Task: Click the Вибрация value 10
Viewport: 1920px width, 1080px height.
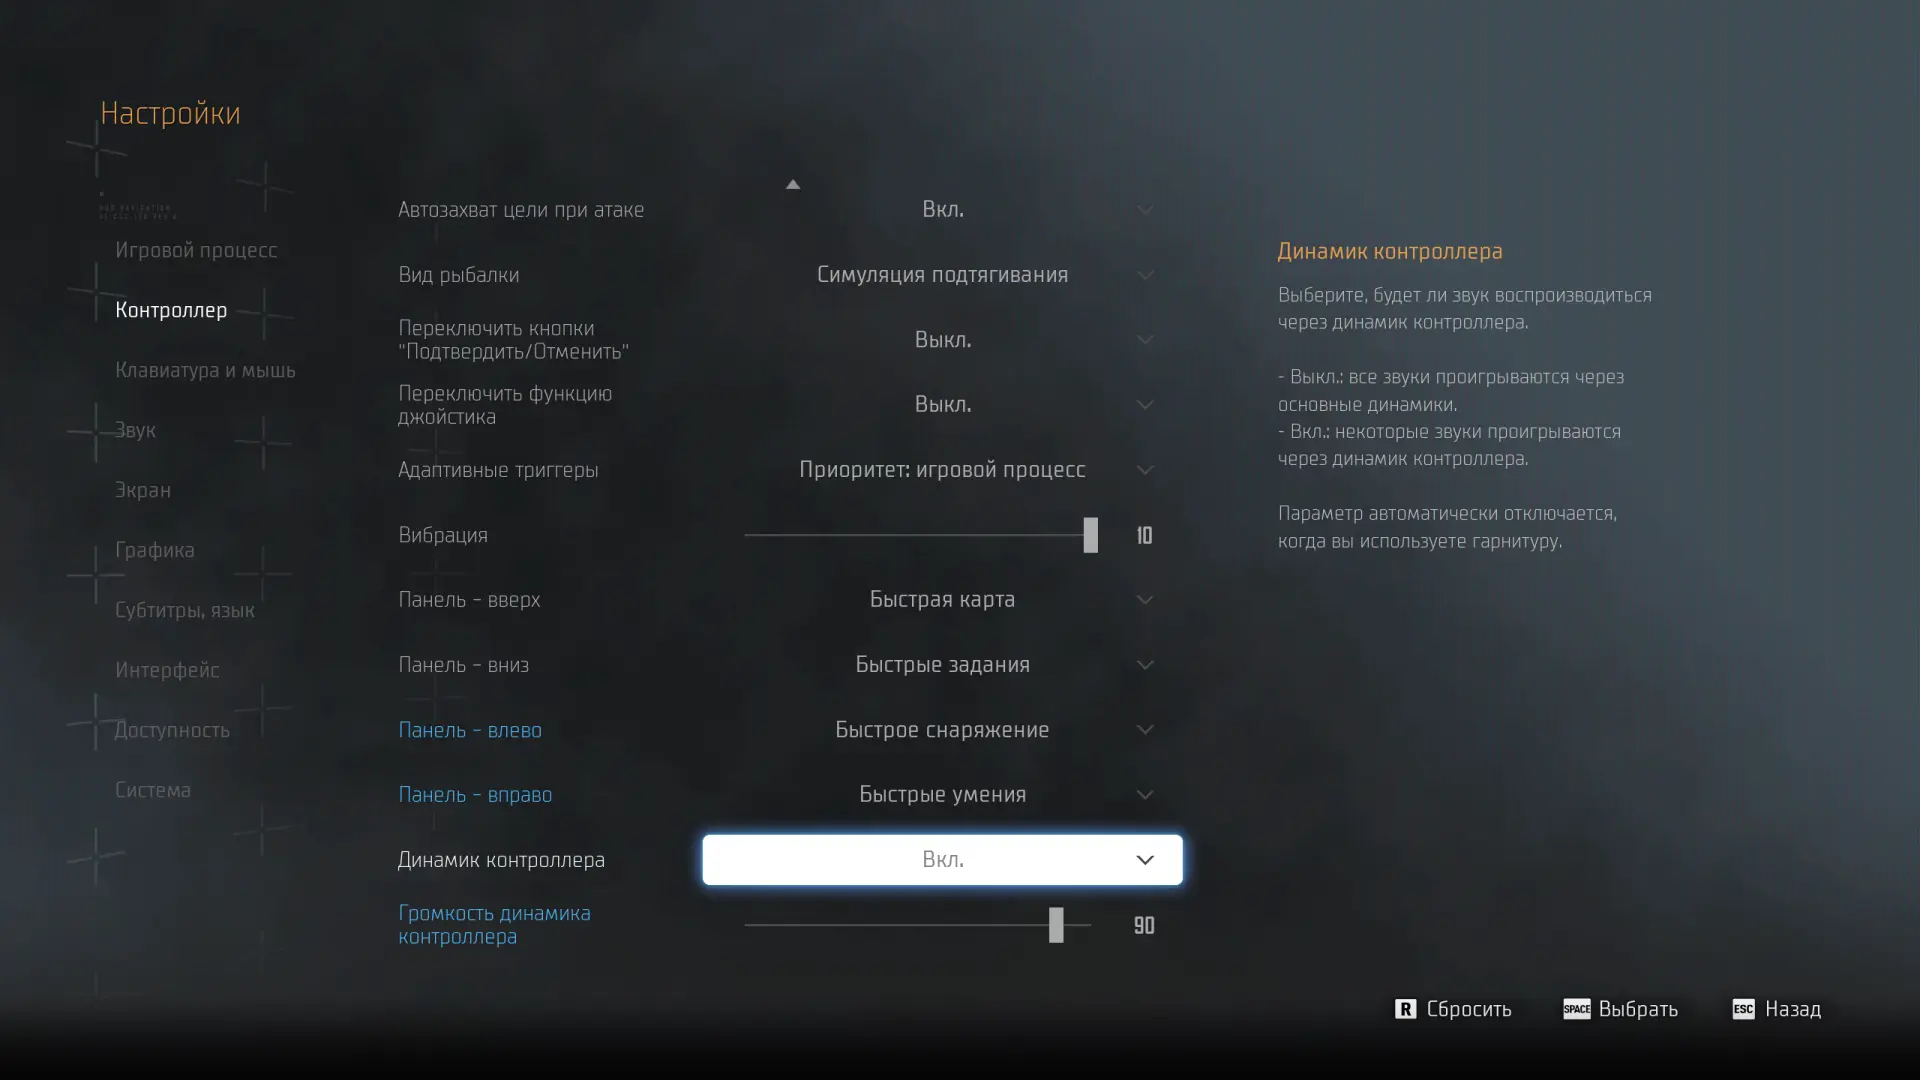Action: (x=1145, y=535)
